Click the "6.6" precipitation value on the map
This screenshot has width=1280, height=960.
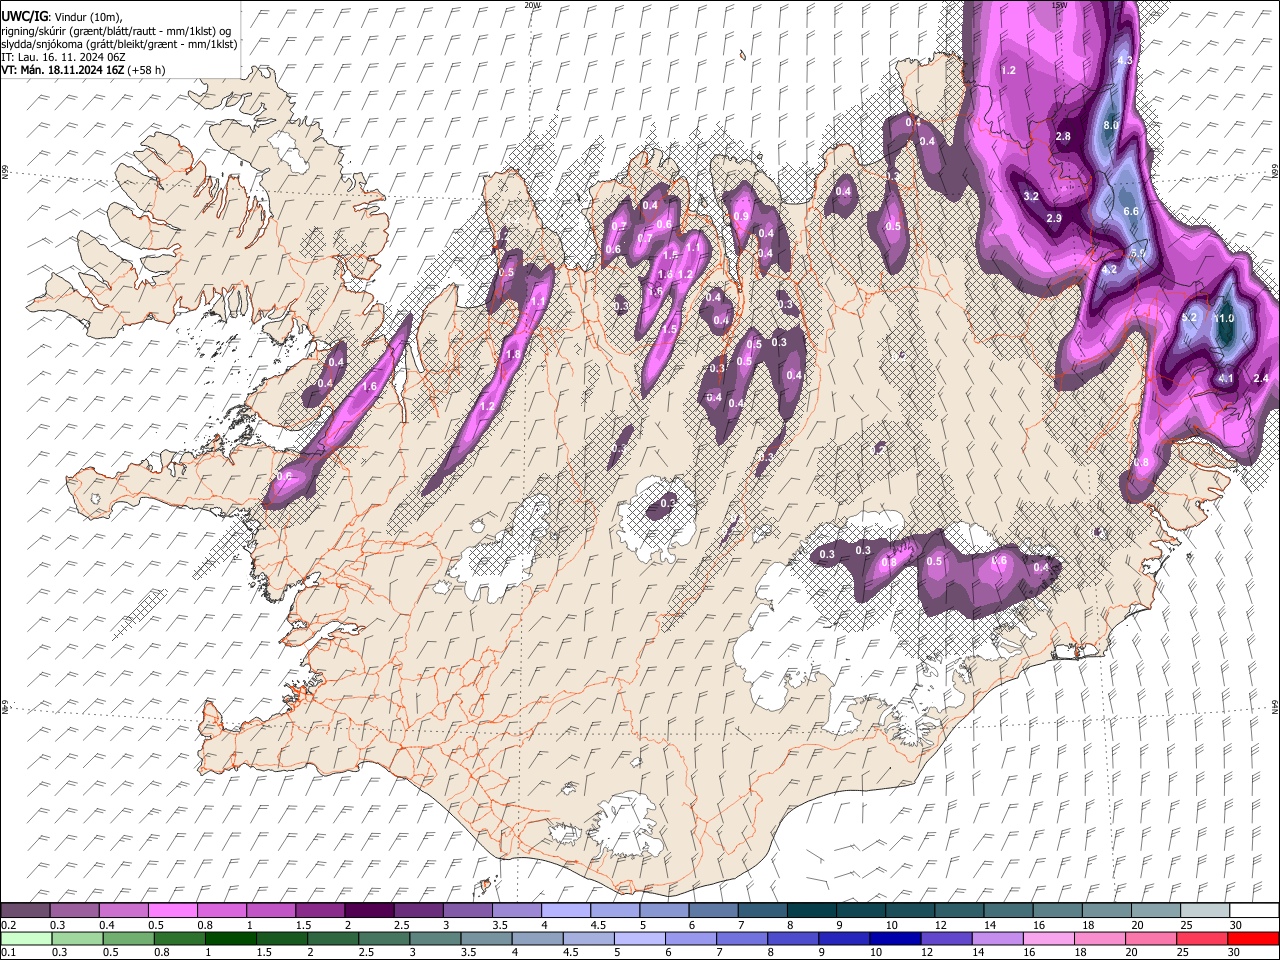pyautogui.click(x=1131, y=212)
